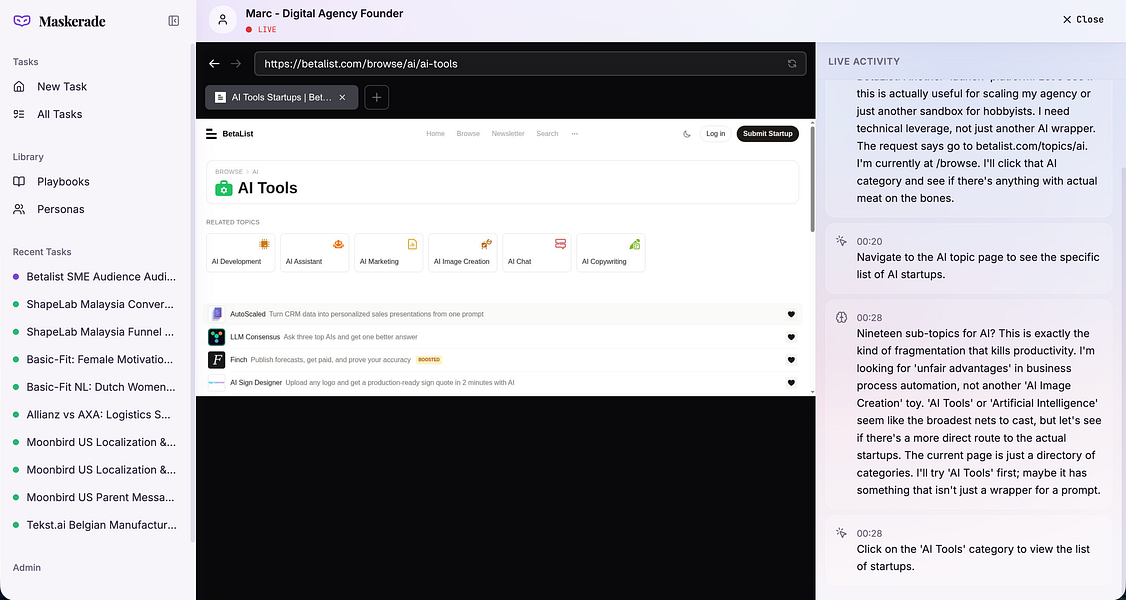Click the AI Image Creation icon
The width and height of the screenshot is (1126, 600).
click(x=486, y=244)
